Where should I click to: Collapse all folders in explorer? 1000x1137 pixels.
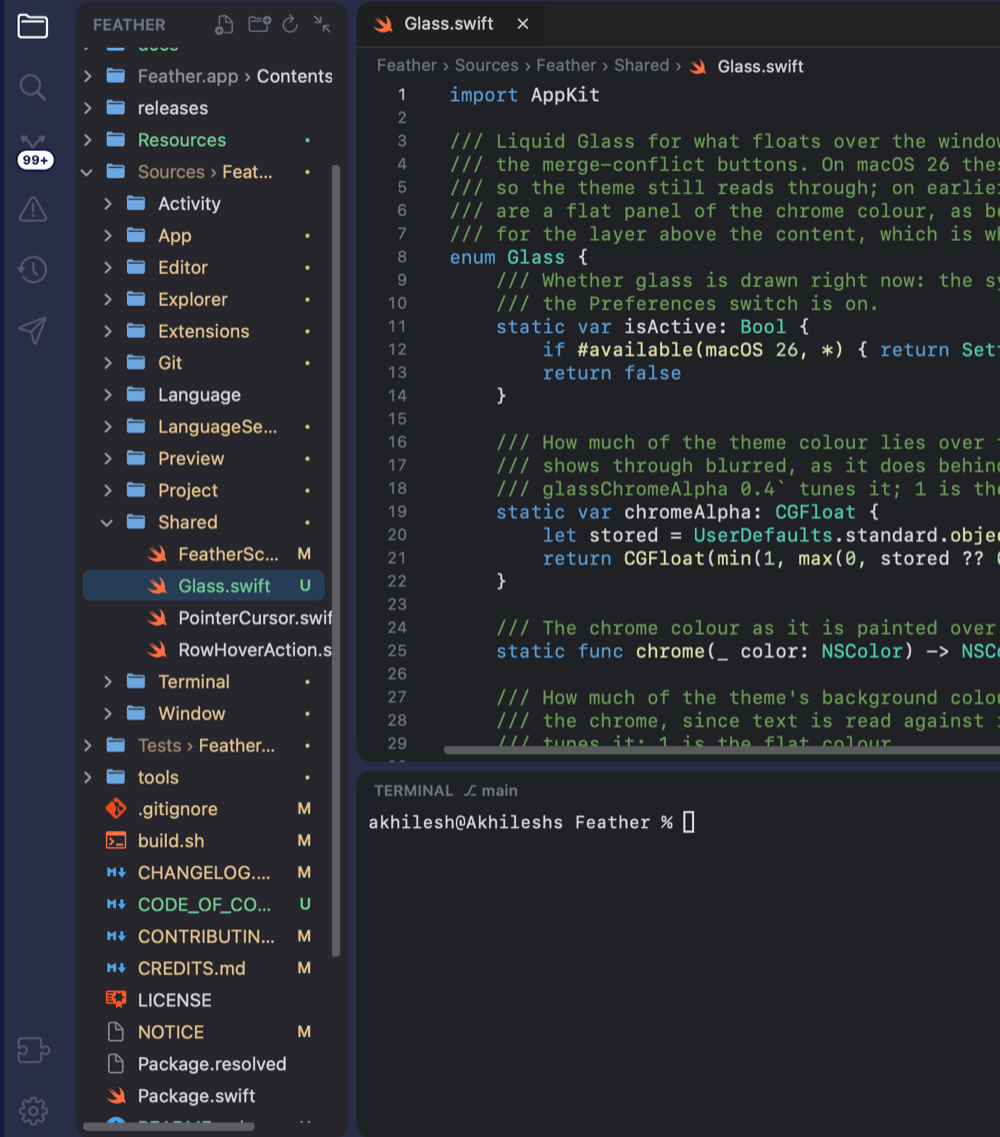[322, 25]
